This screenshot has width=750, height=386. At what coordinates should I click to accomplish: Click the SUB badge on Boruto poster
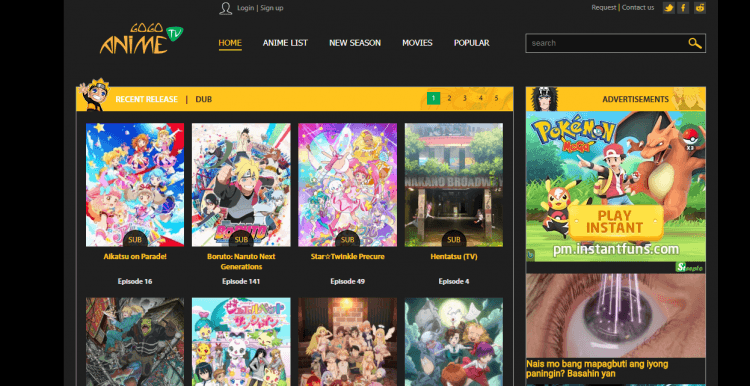(x=241, y=239)
